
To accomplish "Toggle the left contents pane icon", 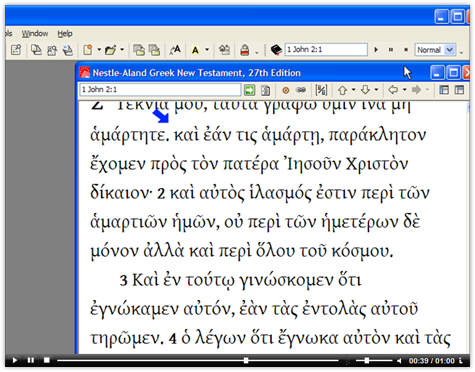I will [444, 90].
